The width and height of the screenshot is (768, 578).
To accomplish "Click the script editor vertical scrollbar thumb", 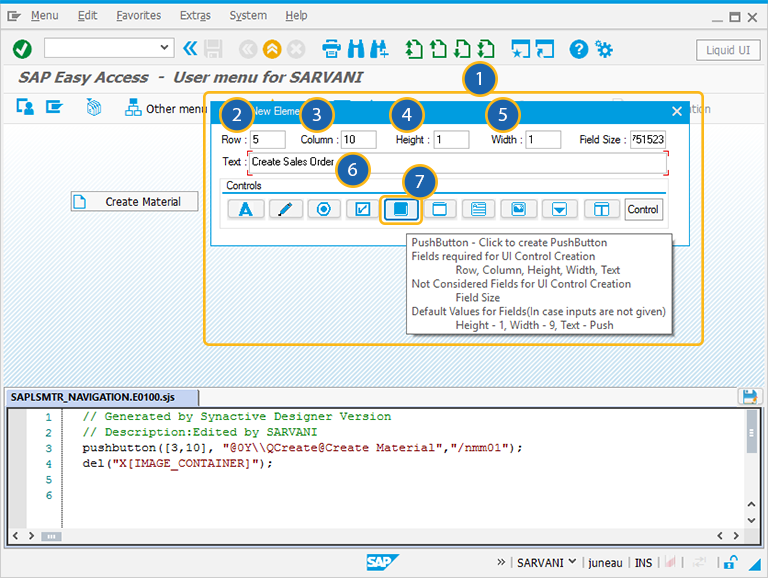I will point(751,433).
